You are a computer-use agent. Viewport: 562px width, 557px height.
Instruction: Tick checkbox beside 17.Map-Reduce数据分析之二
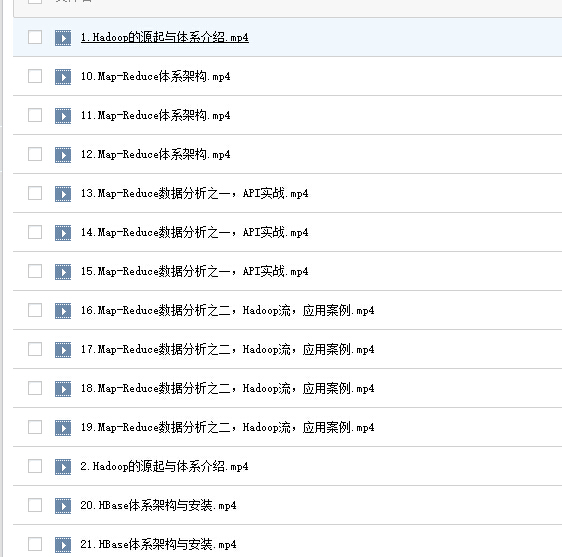click(x=35, y=349)
